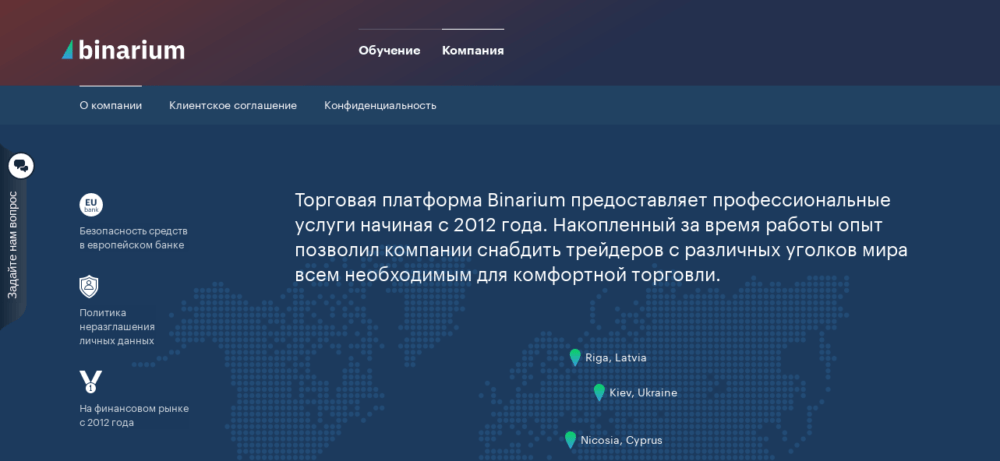Viewport: 1000px width, 461px height.
Task: Open the Задайте нам вопрос side tab
Action: [13, 245]
